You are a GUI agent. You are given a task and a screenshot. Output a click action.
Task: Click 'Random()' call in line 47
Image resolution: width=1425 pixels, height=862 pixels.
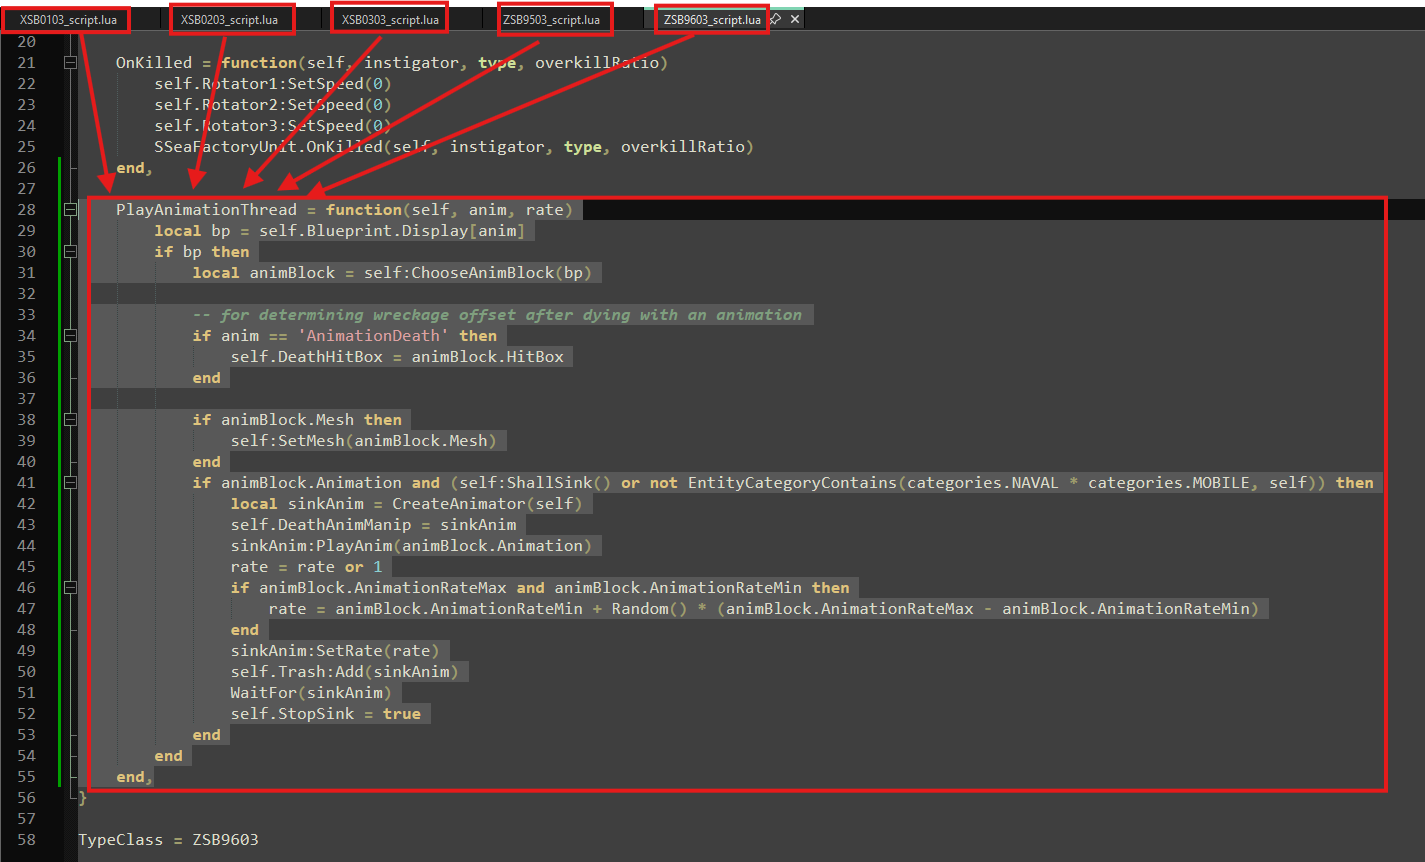point(650,609)
